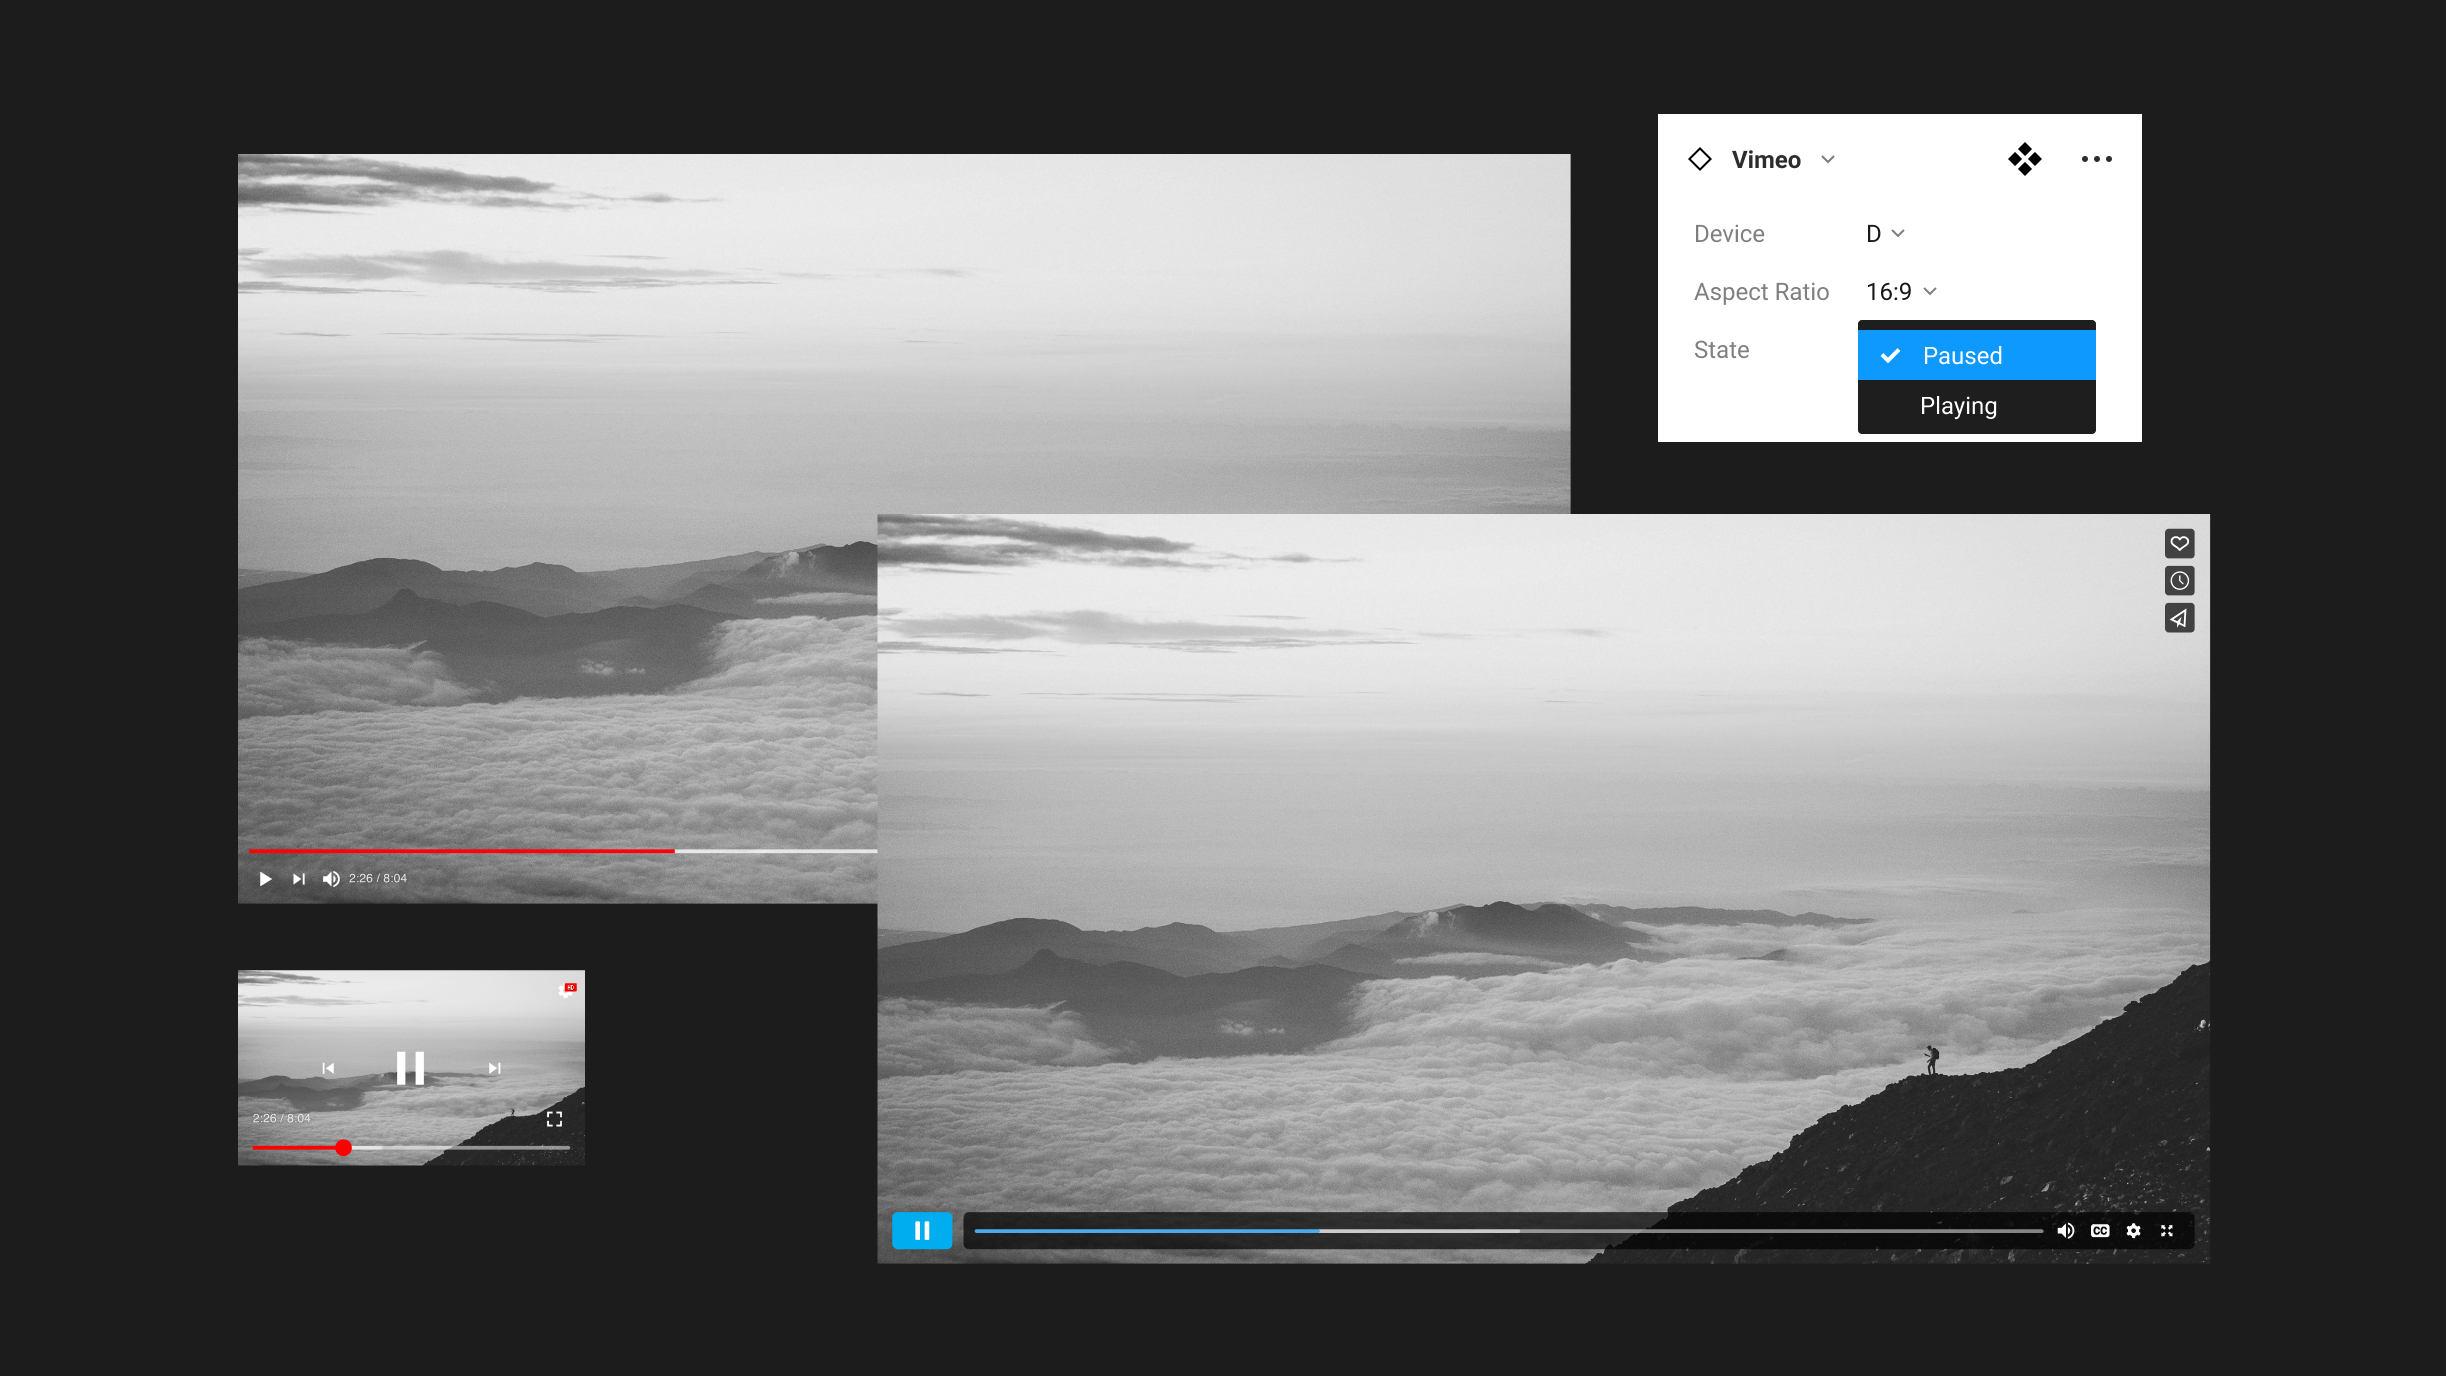Pause video with the blue Vimeo button
The image size is (2446, 1376).
click(921, 1230)
